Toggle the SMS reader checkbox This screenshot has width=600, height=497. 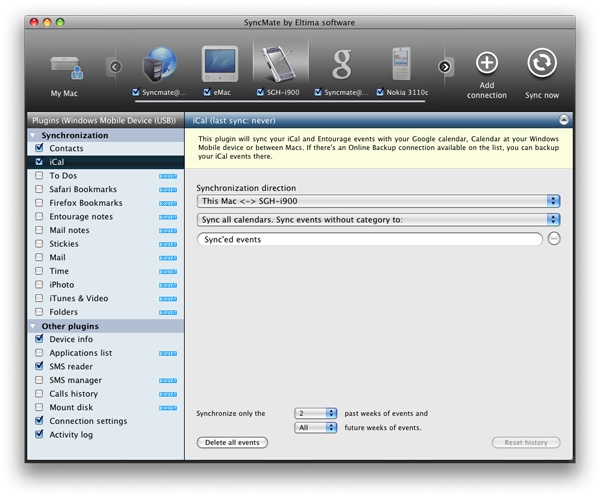pos(39,366)
